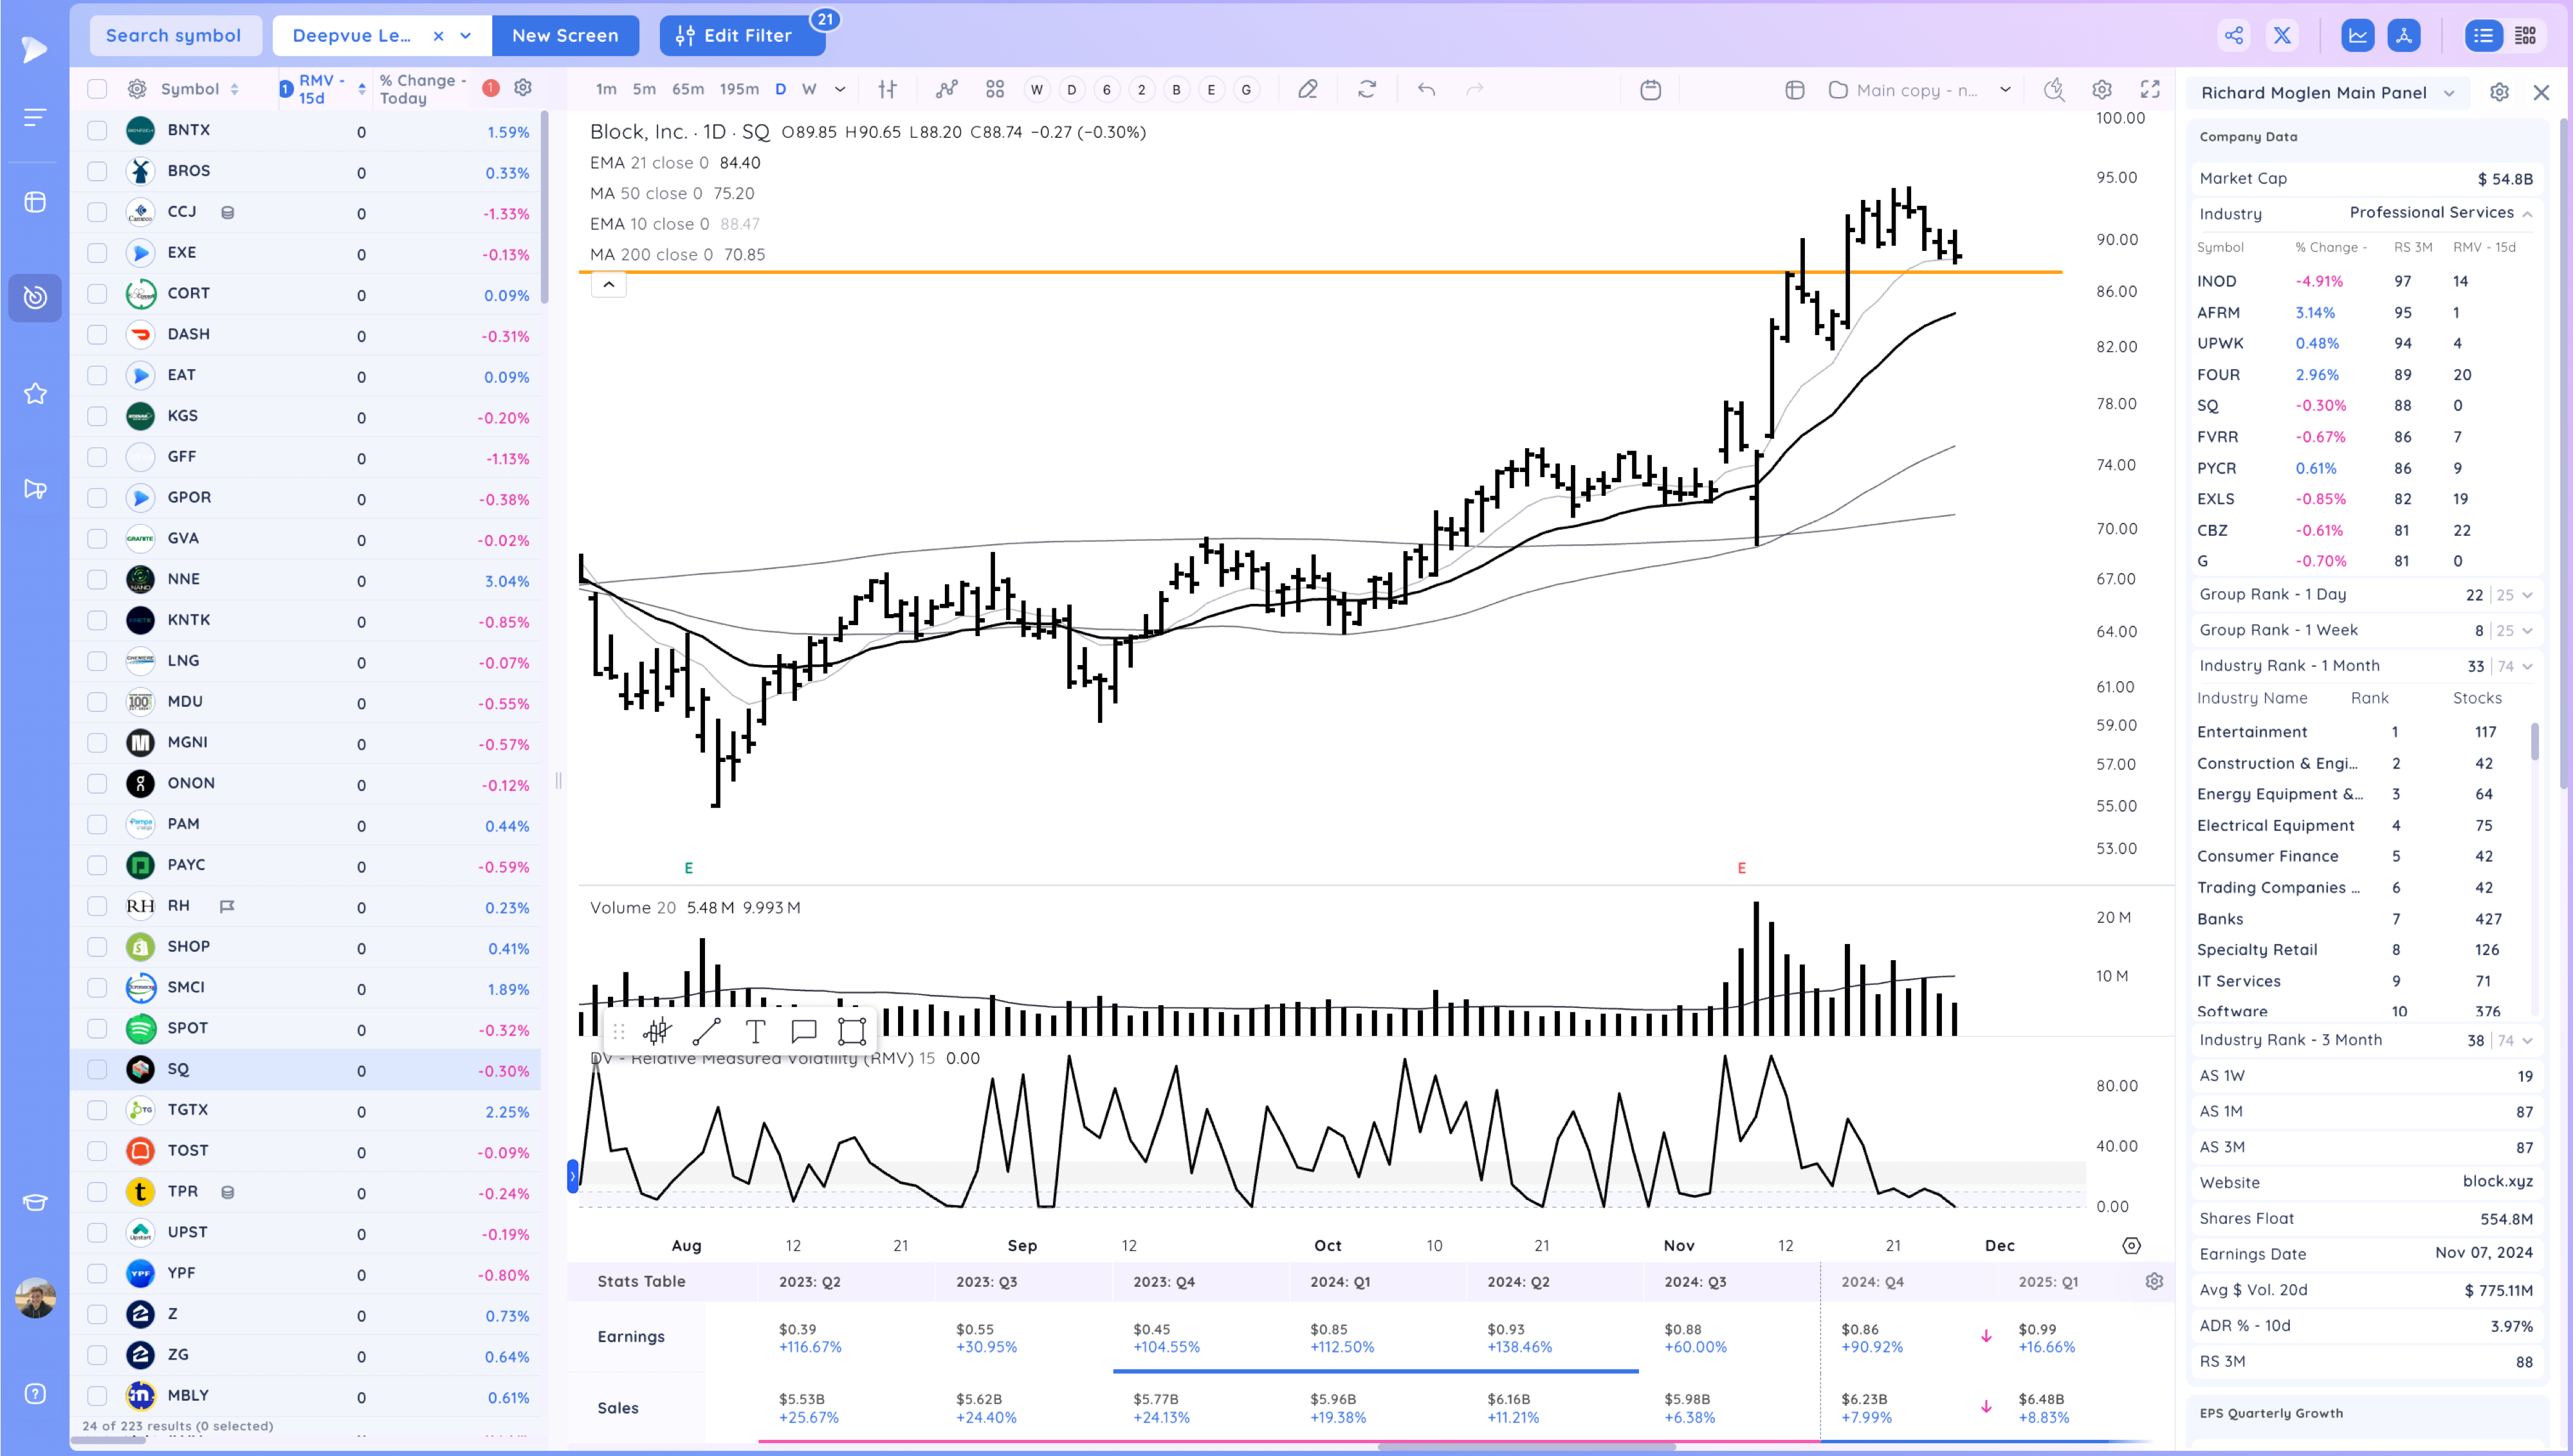Click the November earnings E marker
2573x1456 pixels.
click(x=1741, y=868)
